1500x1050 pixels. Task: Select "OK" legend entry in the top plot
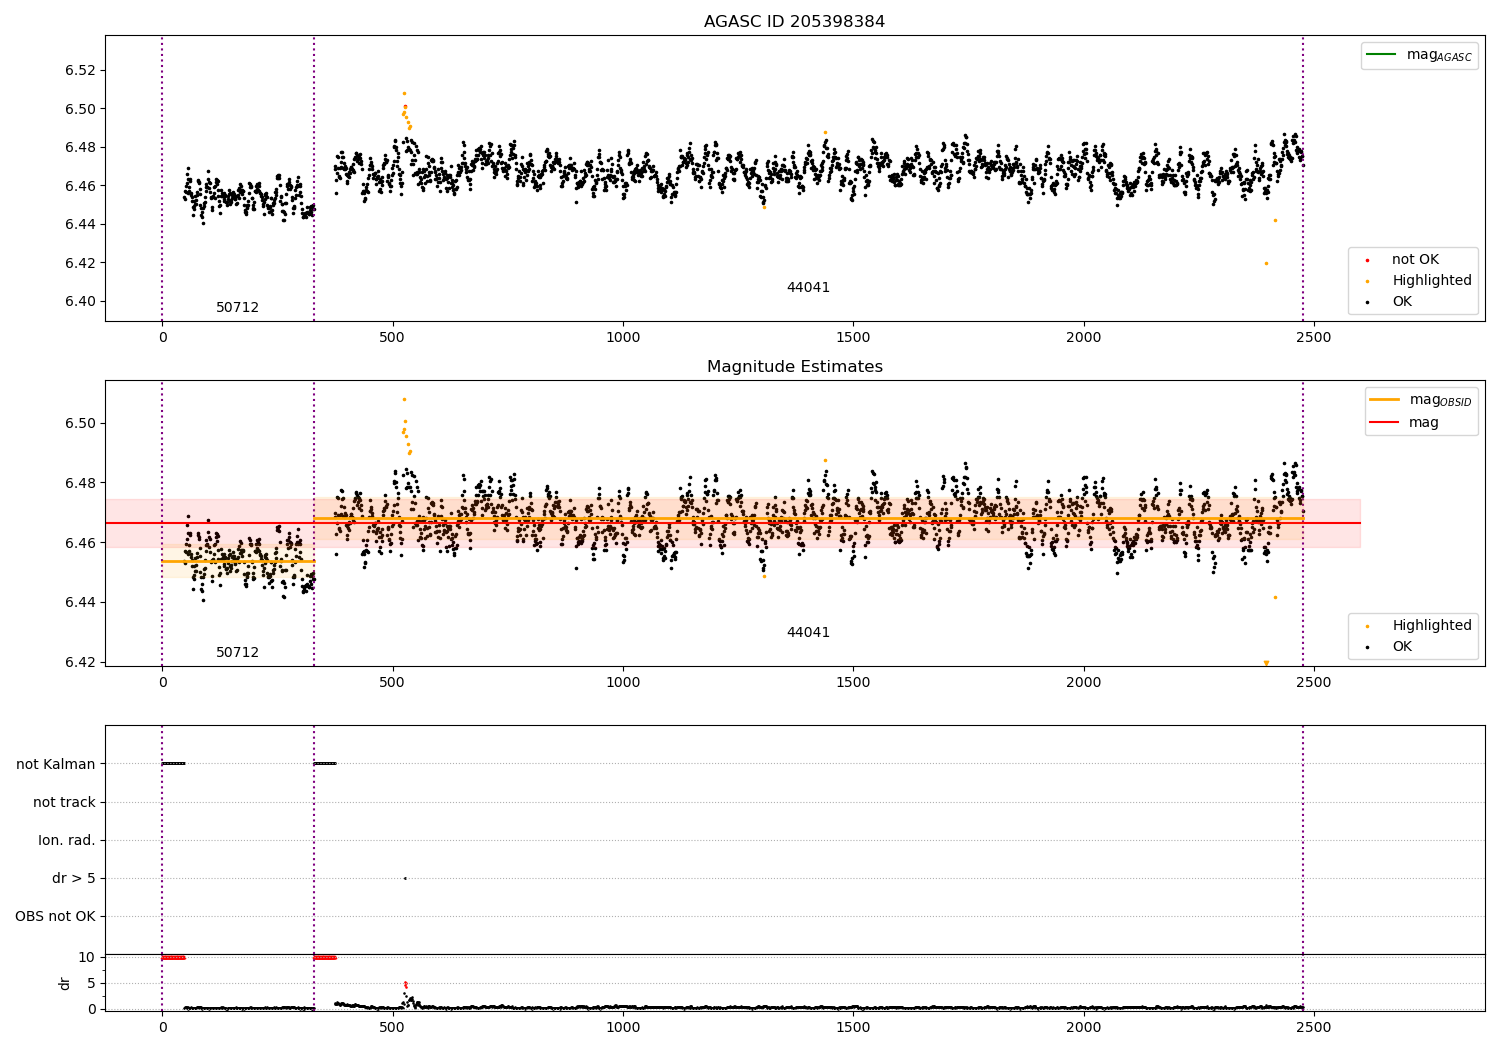pyautogui.click(x=1402, y=302)
